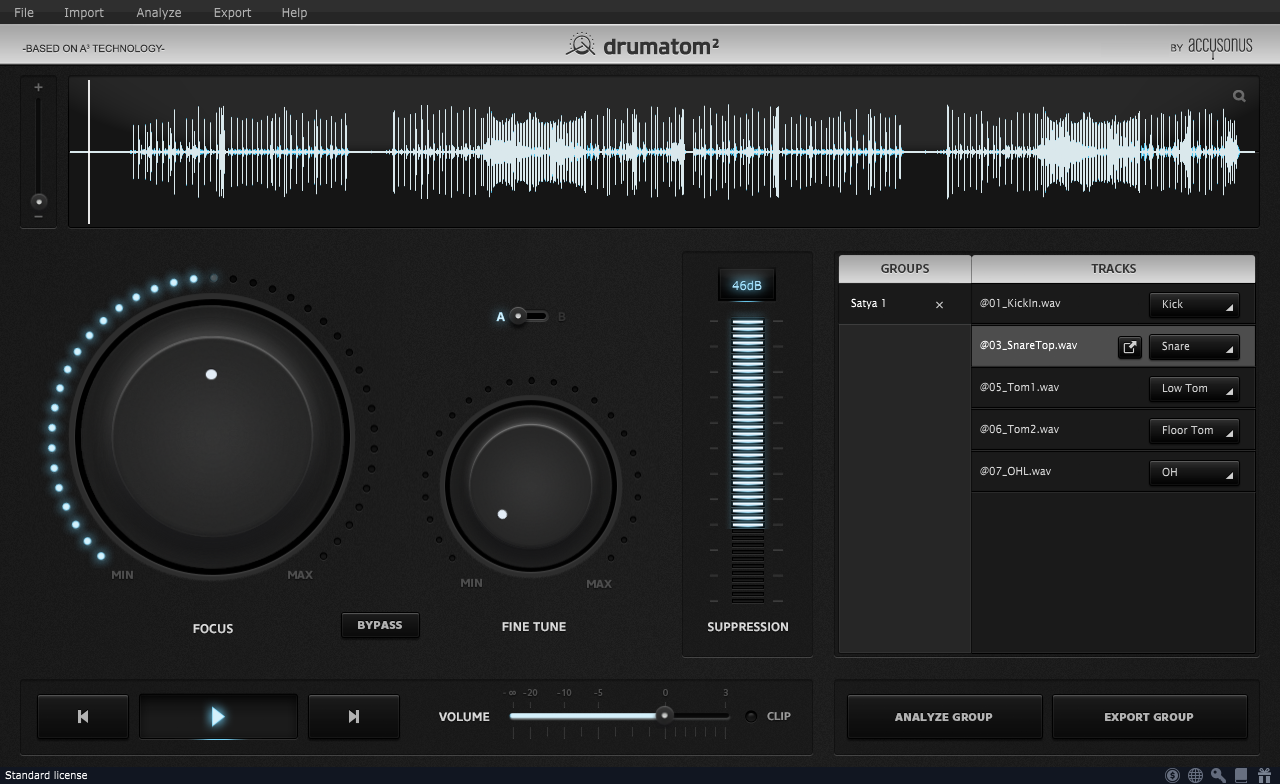Click the TRACKS column header
The image size is (1280, 784).
[x=1113, y=268]
